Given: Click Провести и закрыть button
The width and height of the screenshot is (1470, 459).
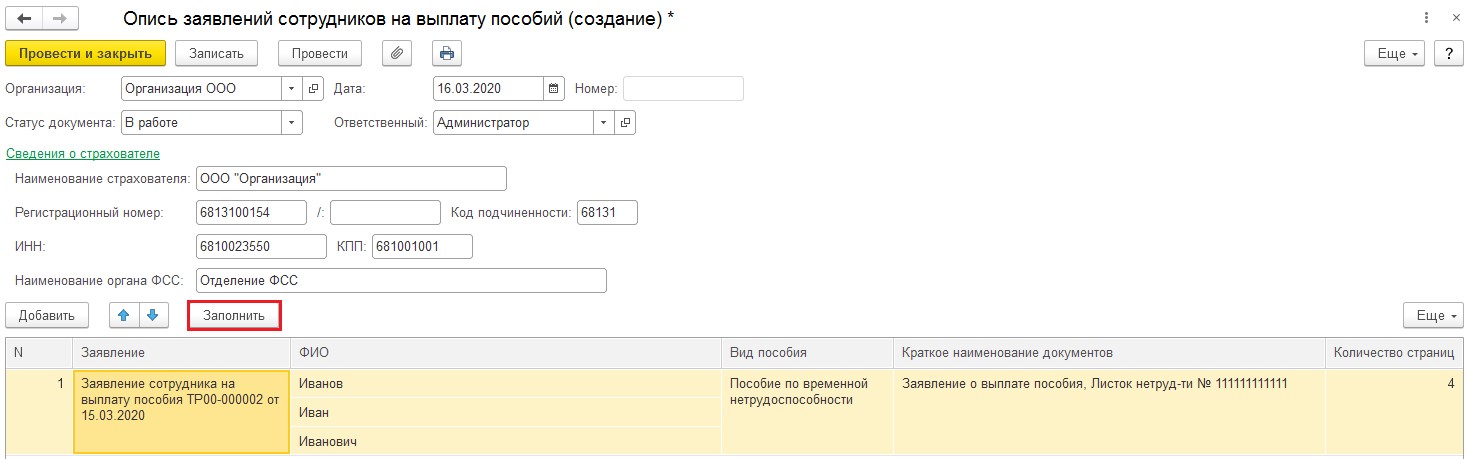Looking at the screenshot, I should (x=85, y=53).
